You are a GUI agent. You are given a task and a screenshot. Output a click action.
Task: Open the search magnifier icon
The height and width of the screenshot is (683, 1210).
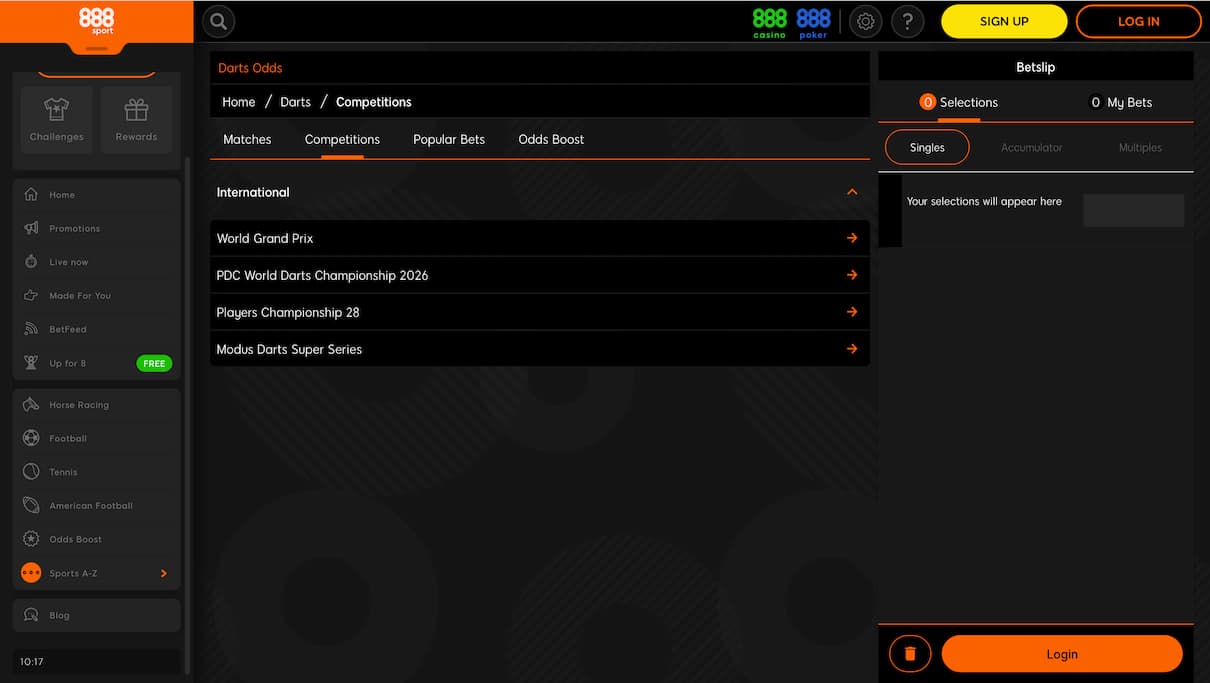[x=218, y=21]
